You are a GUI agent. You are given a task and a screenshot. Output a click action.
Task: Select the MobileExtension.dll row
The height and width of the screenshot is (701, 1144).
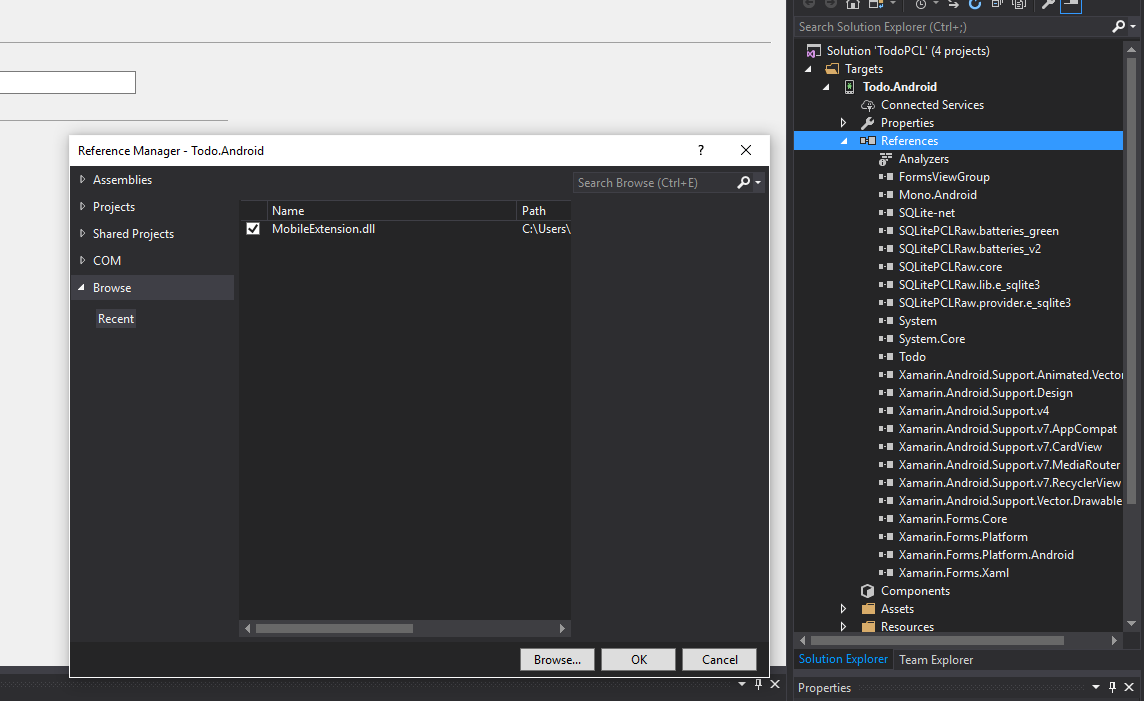point(405,229)
